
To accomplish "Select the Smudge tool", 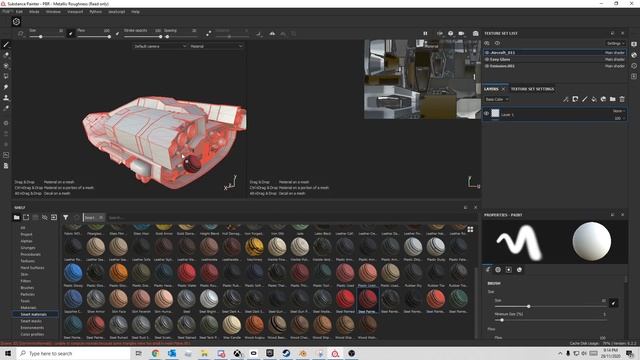I will click(6, 87).
